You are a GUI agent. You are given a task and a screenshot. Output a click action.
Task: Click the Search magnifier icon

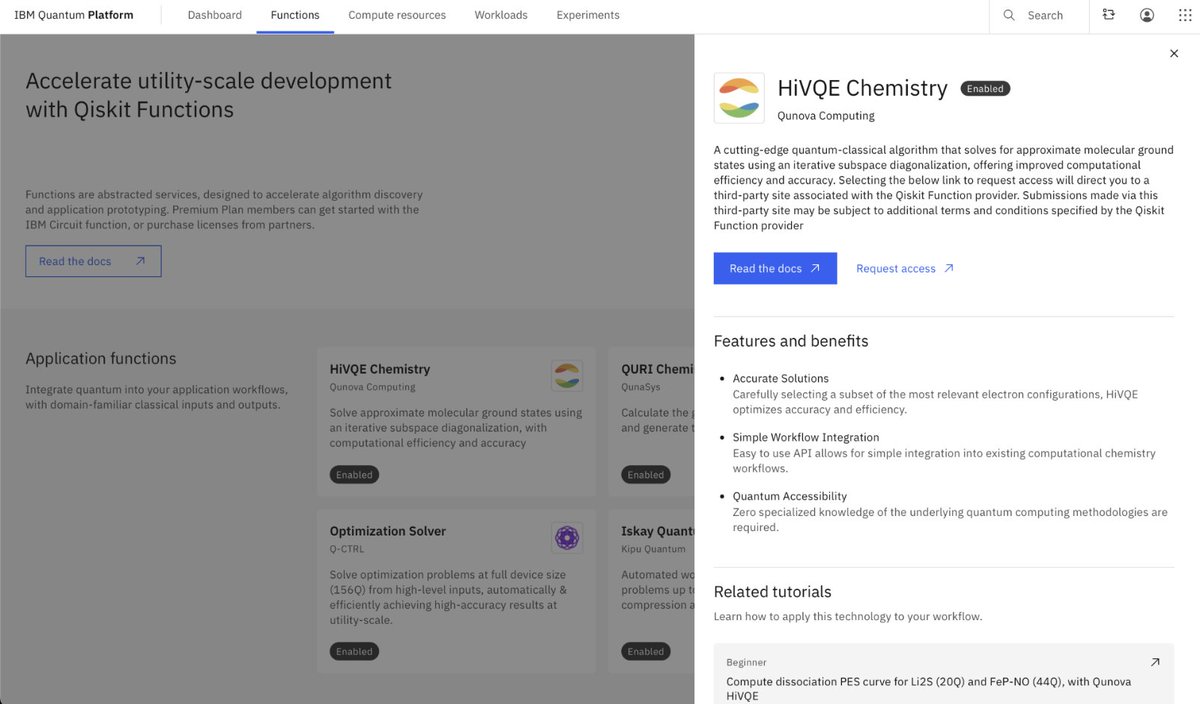1009,16
